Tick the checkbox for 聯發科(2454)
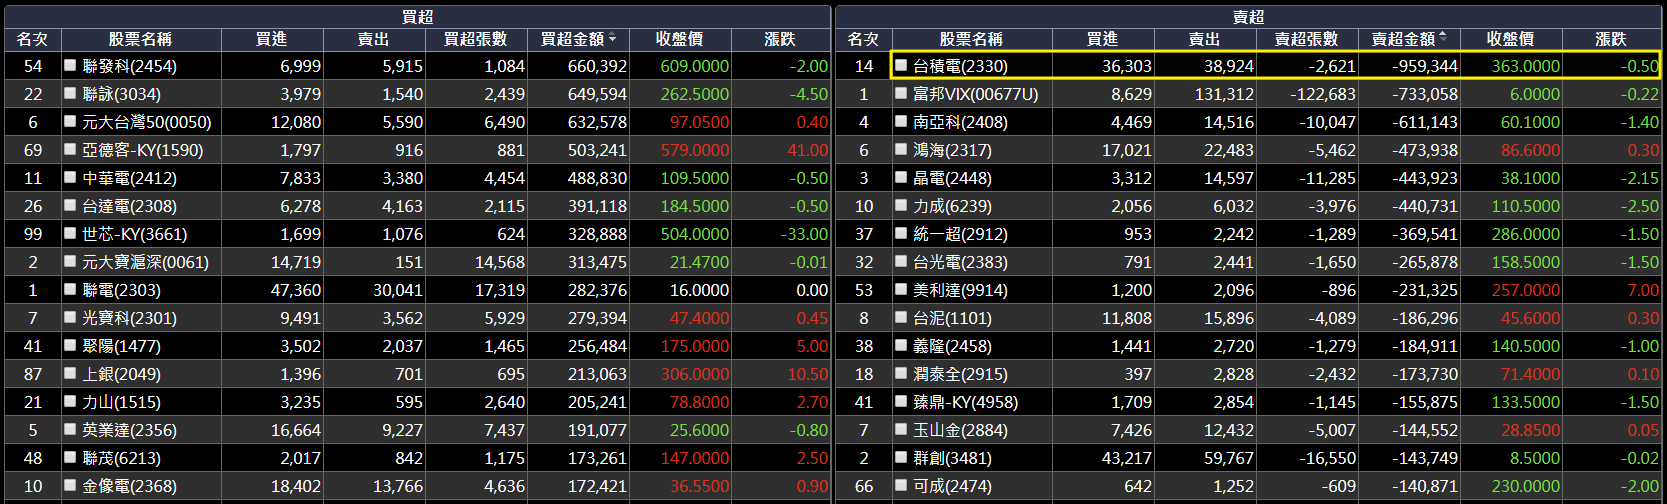This screenshot has height=504, width=1667. pyautogui.click(x=70, y=65)
